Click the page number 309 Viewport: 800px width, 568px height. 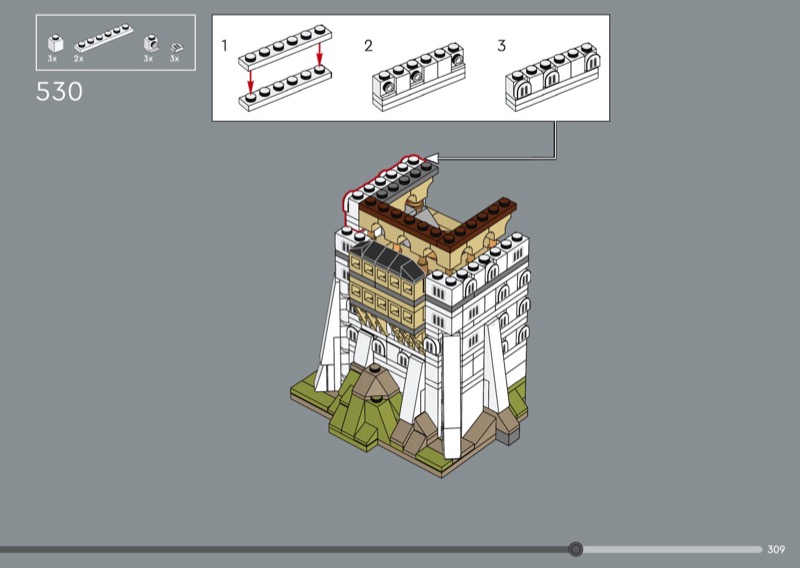[777, 549]
